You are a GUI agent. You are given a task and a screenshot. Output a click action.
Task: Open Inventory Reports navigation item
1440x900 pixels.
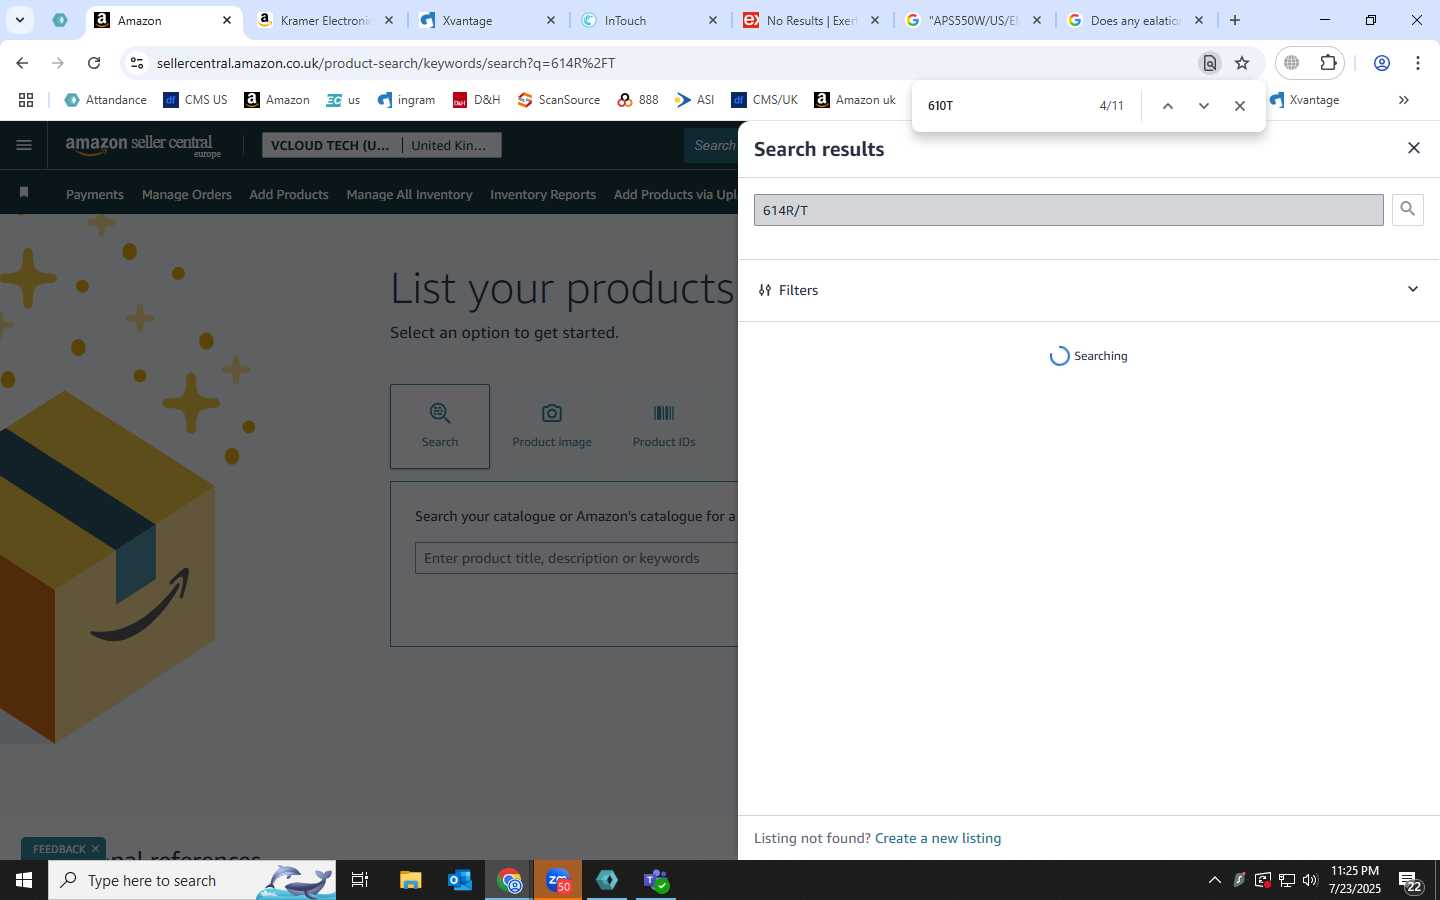[543, 194]
